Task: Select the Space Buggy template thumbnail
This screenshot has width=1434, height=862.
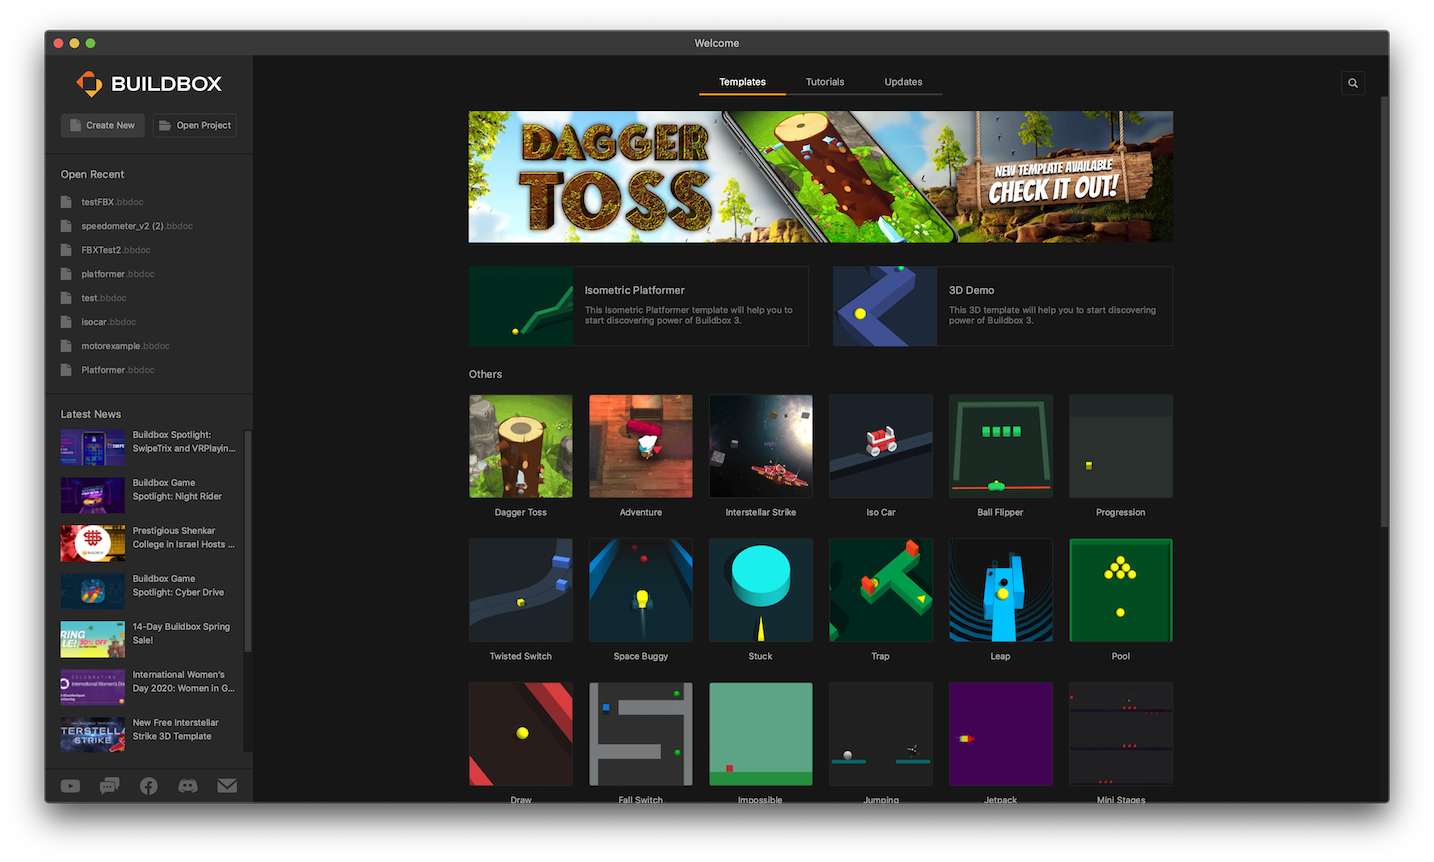Action: 641,590
